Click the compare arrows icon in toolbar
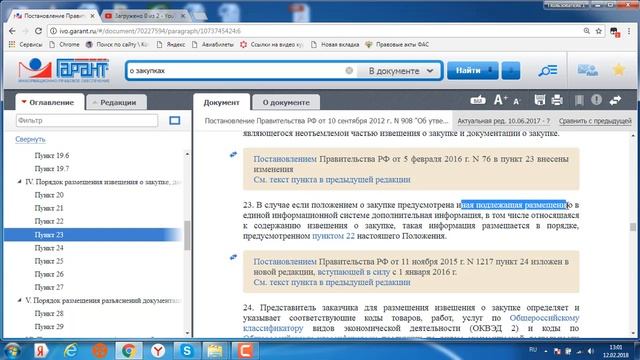The width and height of the screenshot is (640, 360). tap(615, 100)
